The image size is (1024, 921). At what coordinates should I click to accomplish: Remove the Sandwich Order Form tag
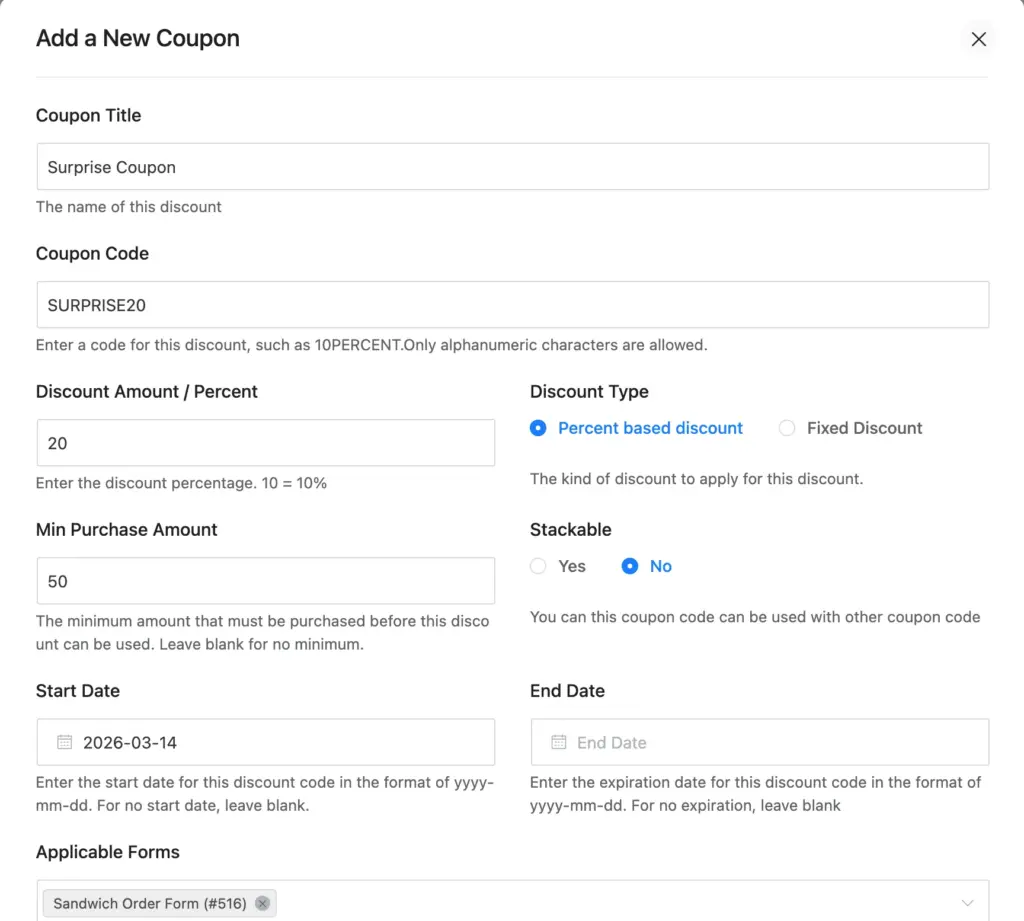coord(262,903)
